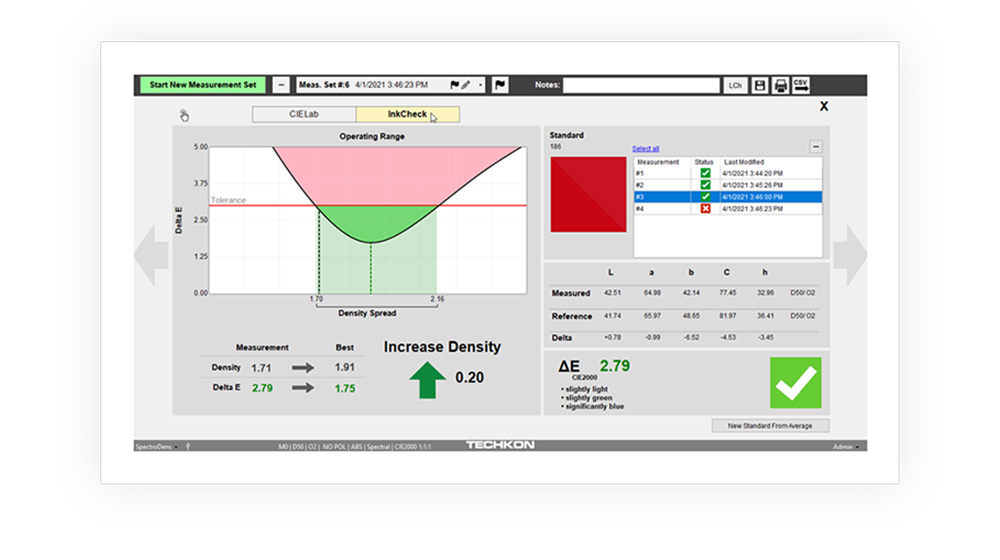
Task: Click the flag button beside measurement set dropdown
Action: pyautogui.click(x=501, y=86)
